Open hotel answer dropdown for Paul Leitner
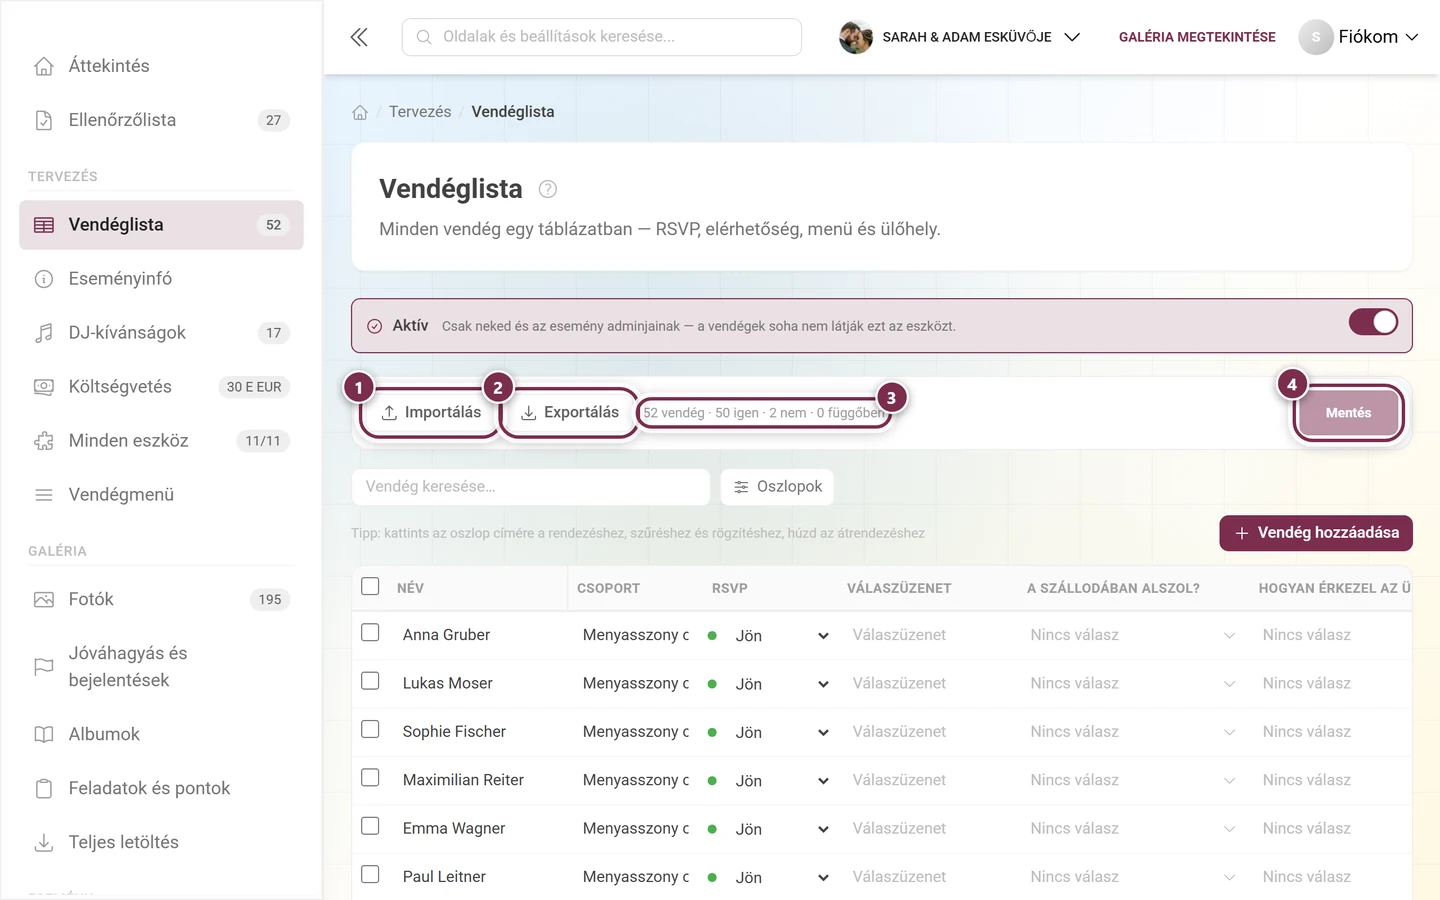Viewport: 1440px width, 900px height. pos(1132,877)
